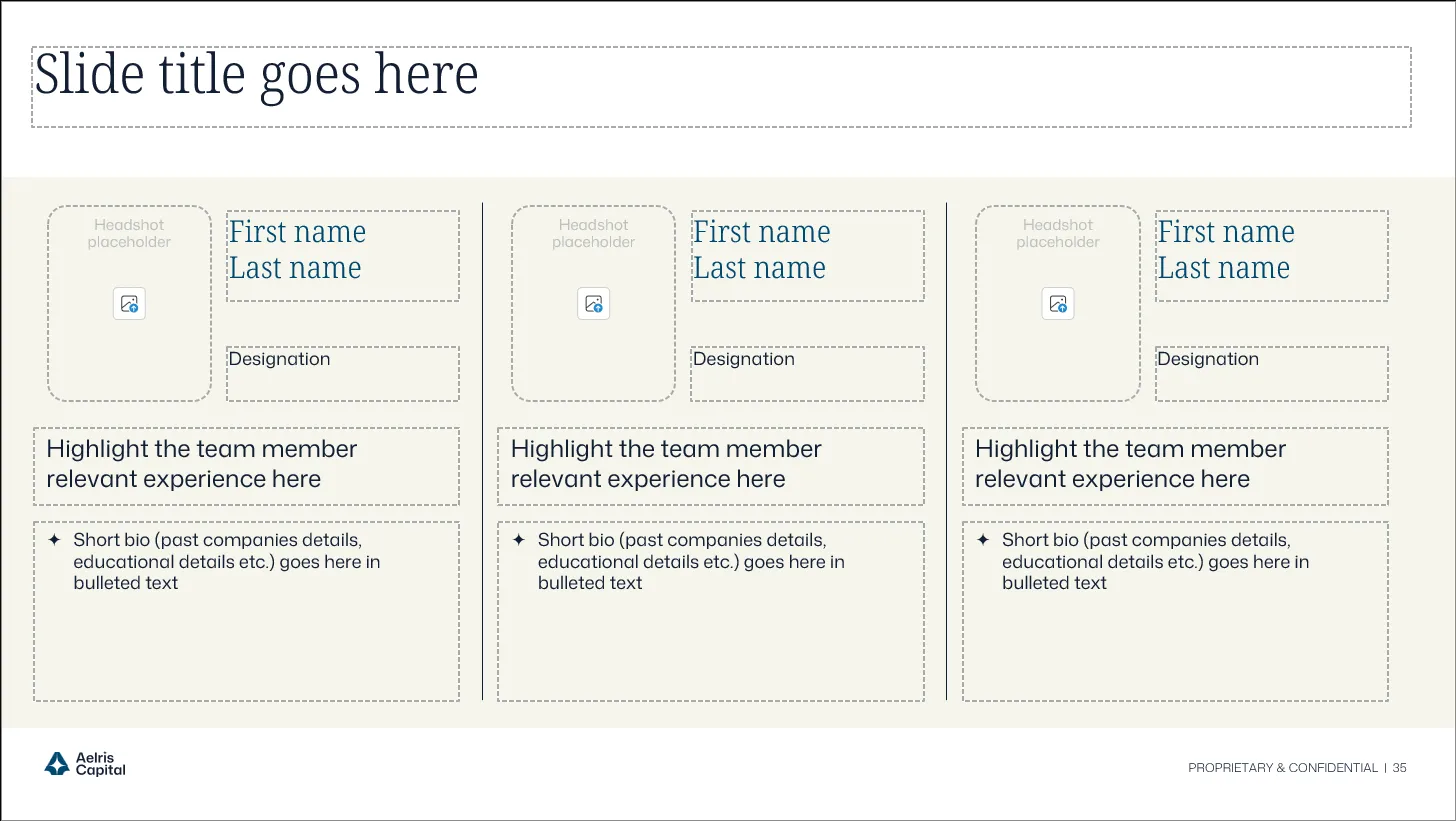This screenshot has height=821, width=1456.
Task: Click the Aelris Capital logo icon
Action: [x=57, y=765]
